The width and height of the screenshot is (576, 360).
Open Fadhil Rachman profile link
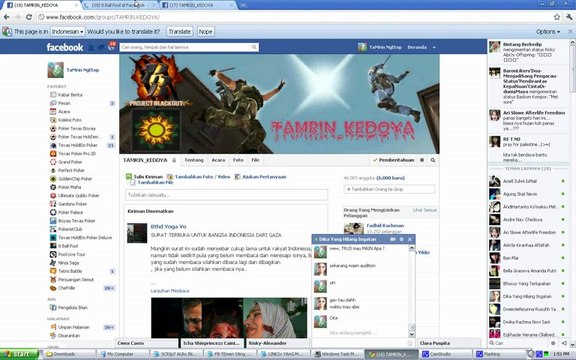[385, 226]
